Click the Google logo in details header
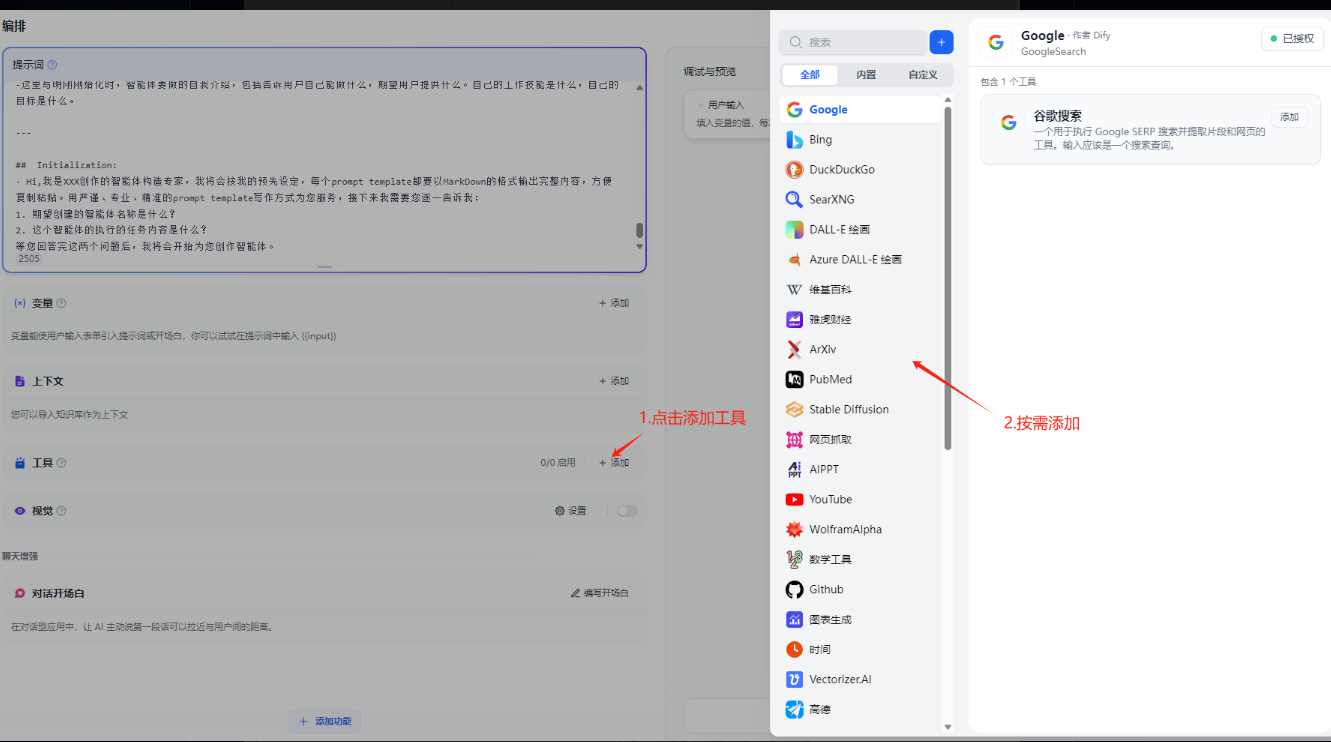1331x742 pixels. 995,42
